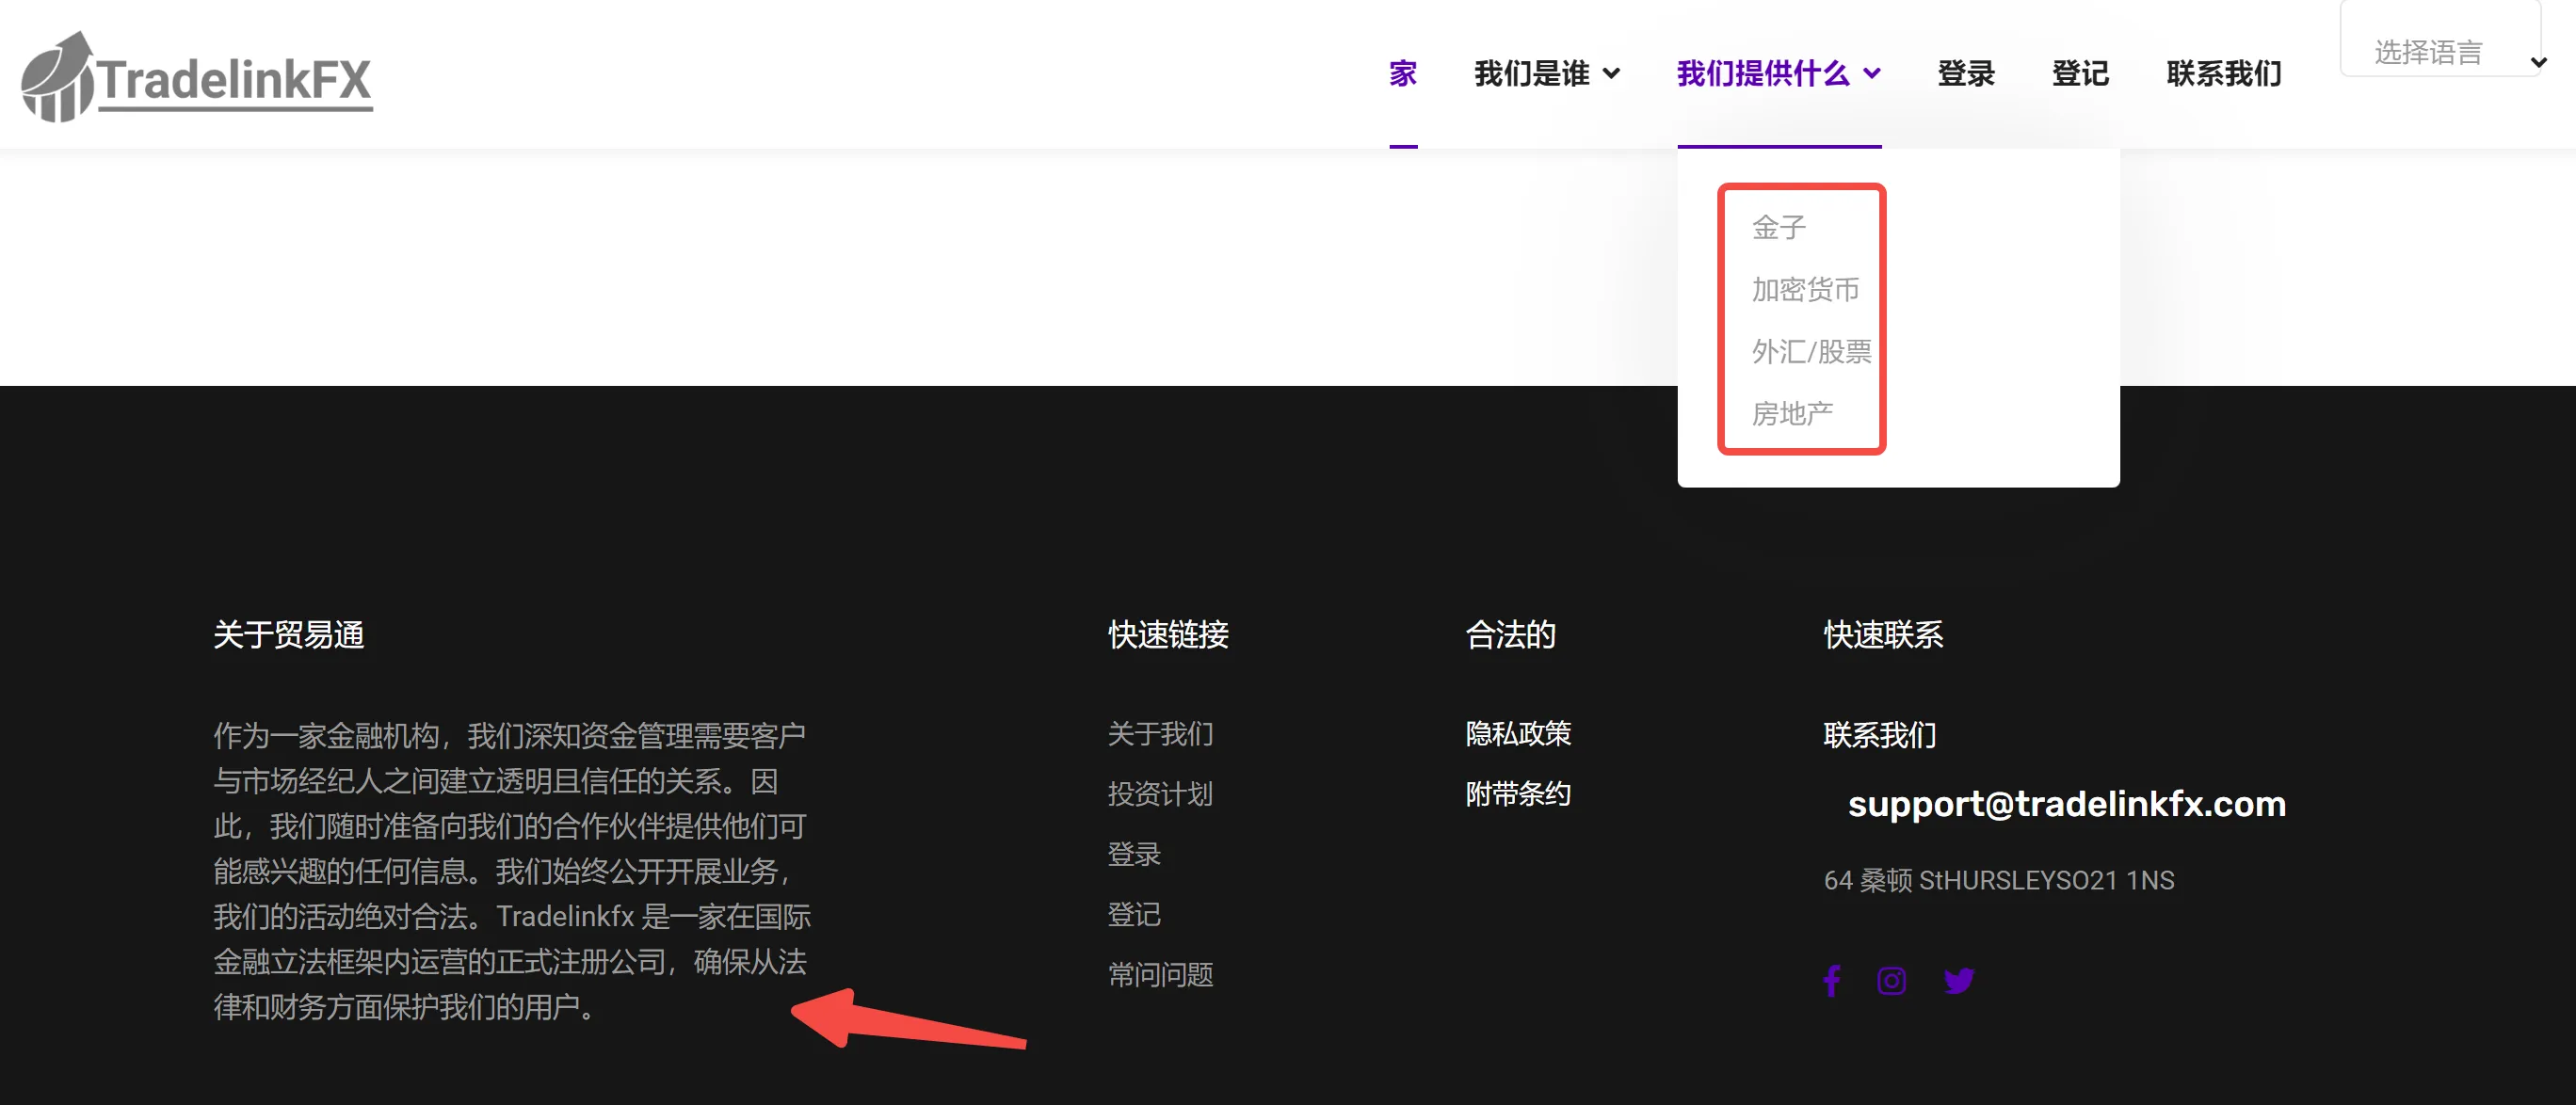Open the 隐私政策 link

(1518, 734)
